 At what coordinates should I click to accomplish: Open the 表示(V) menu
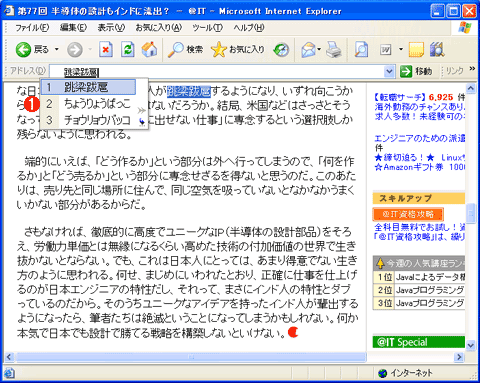pos(111,28)
